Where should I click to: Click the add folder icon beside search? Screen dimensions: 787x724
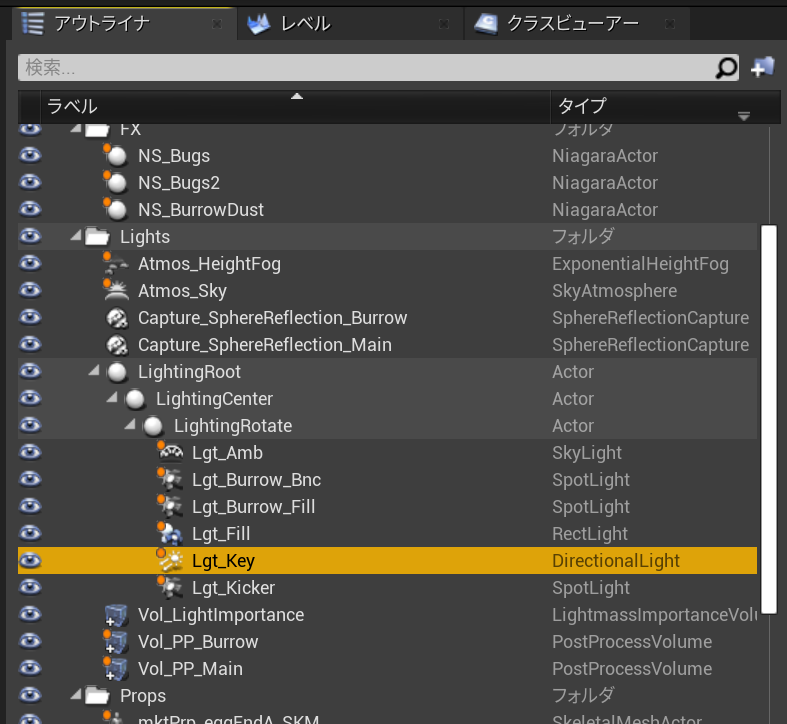762,67
